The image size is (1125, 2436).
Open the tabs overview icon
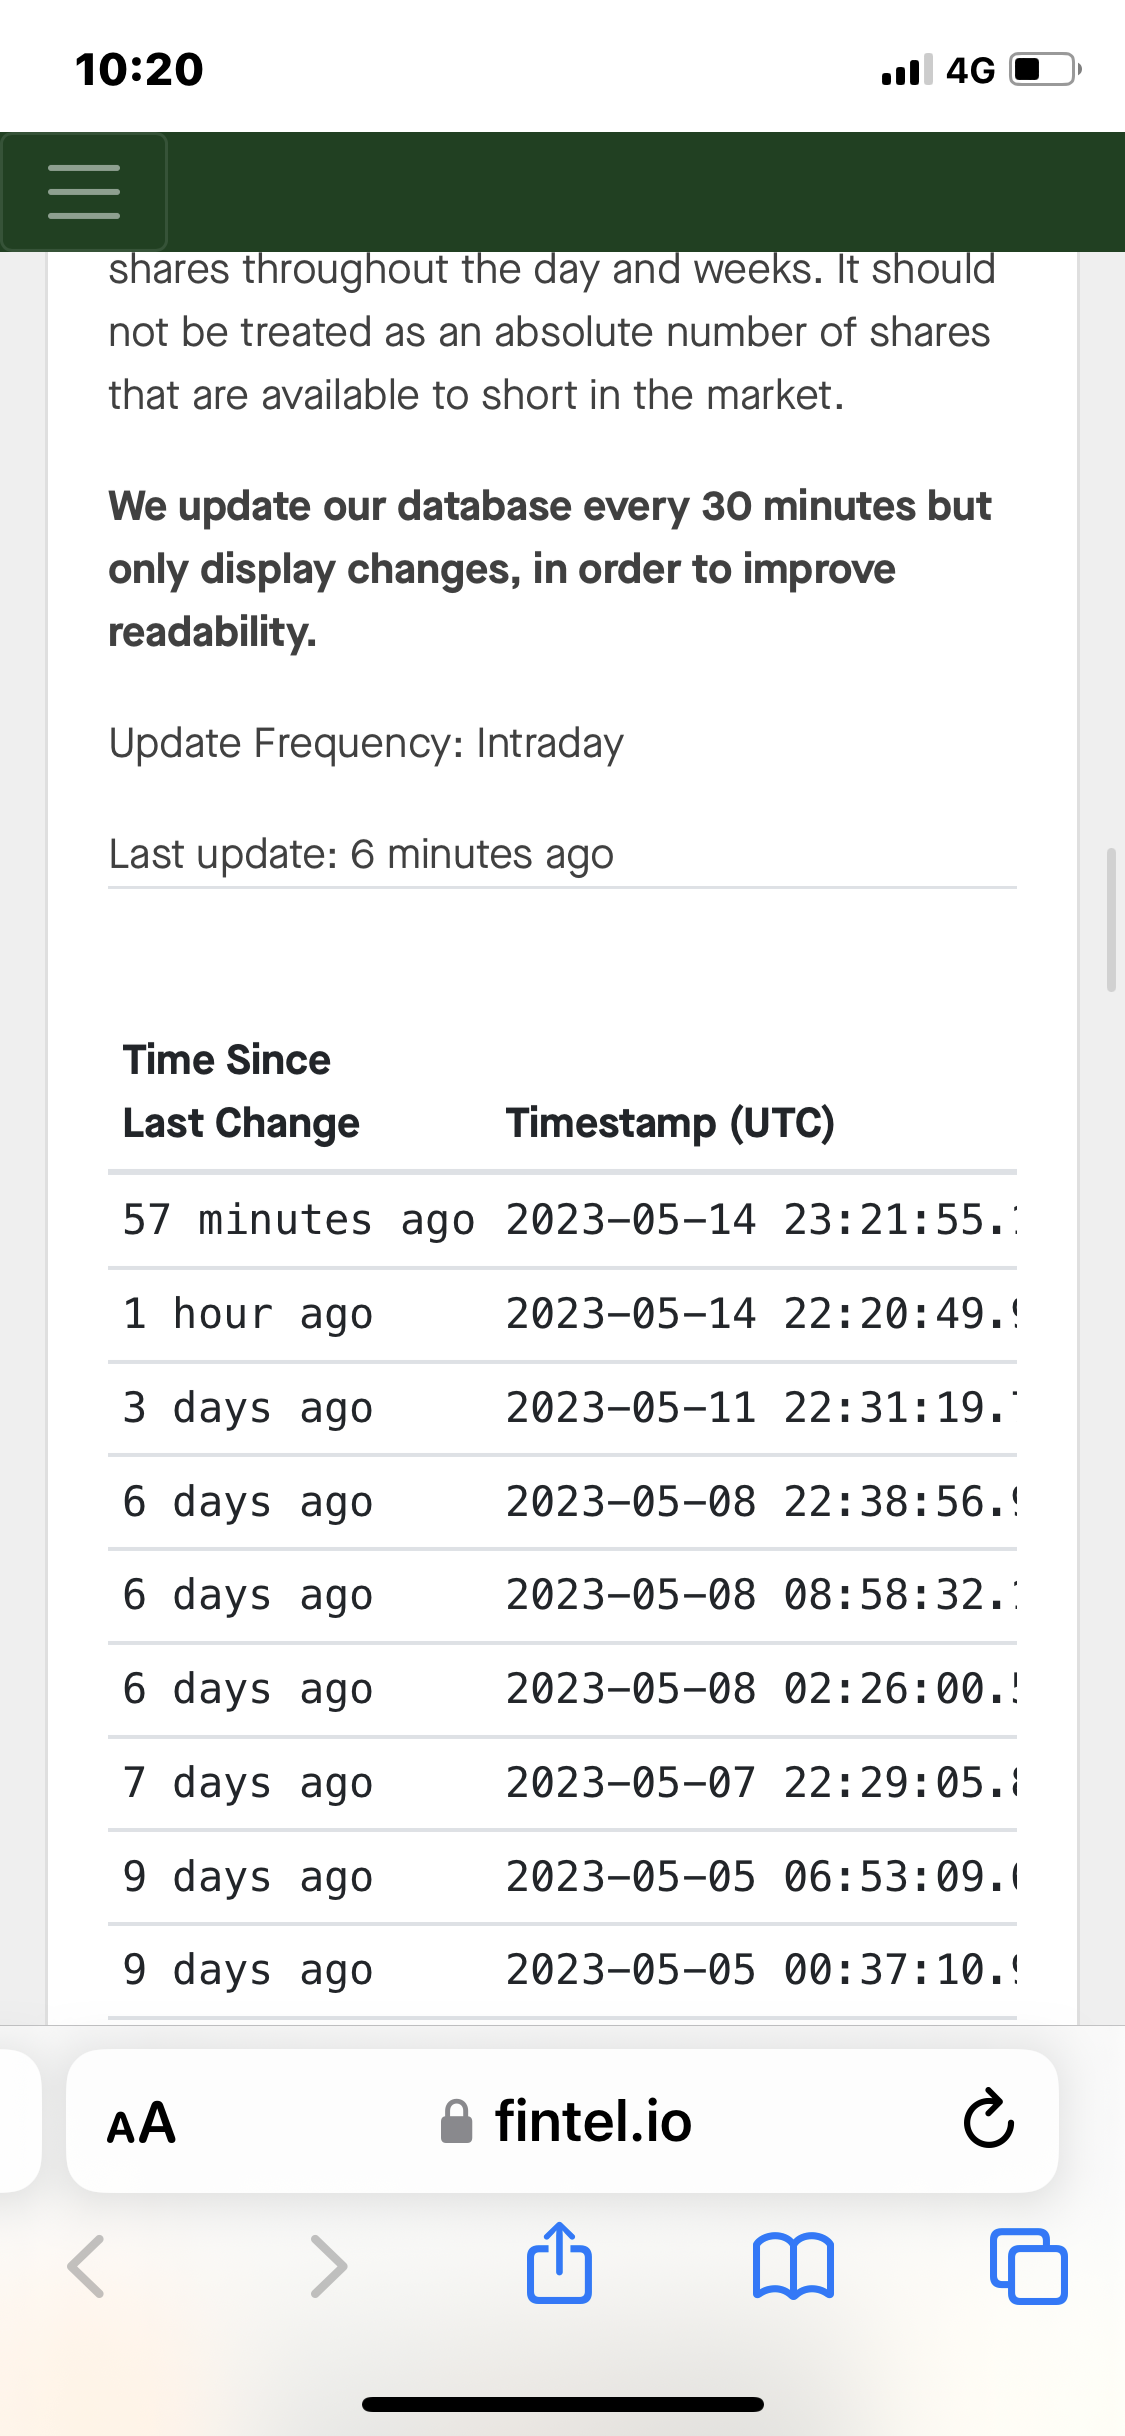1028,2265
